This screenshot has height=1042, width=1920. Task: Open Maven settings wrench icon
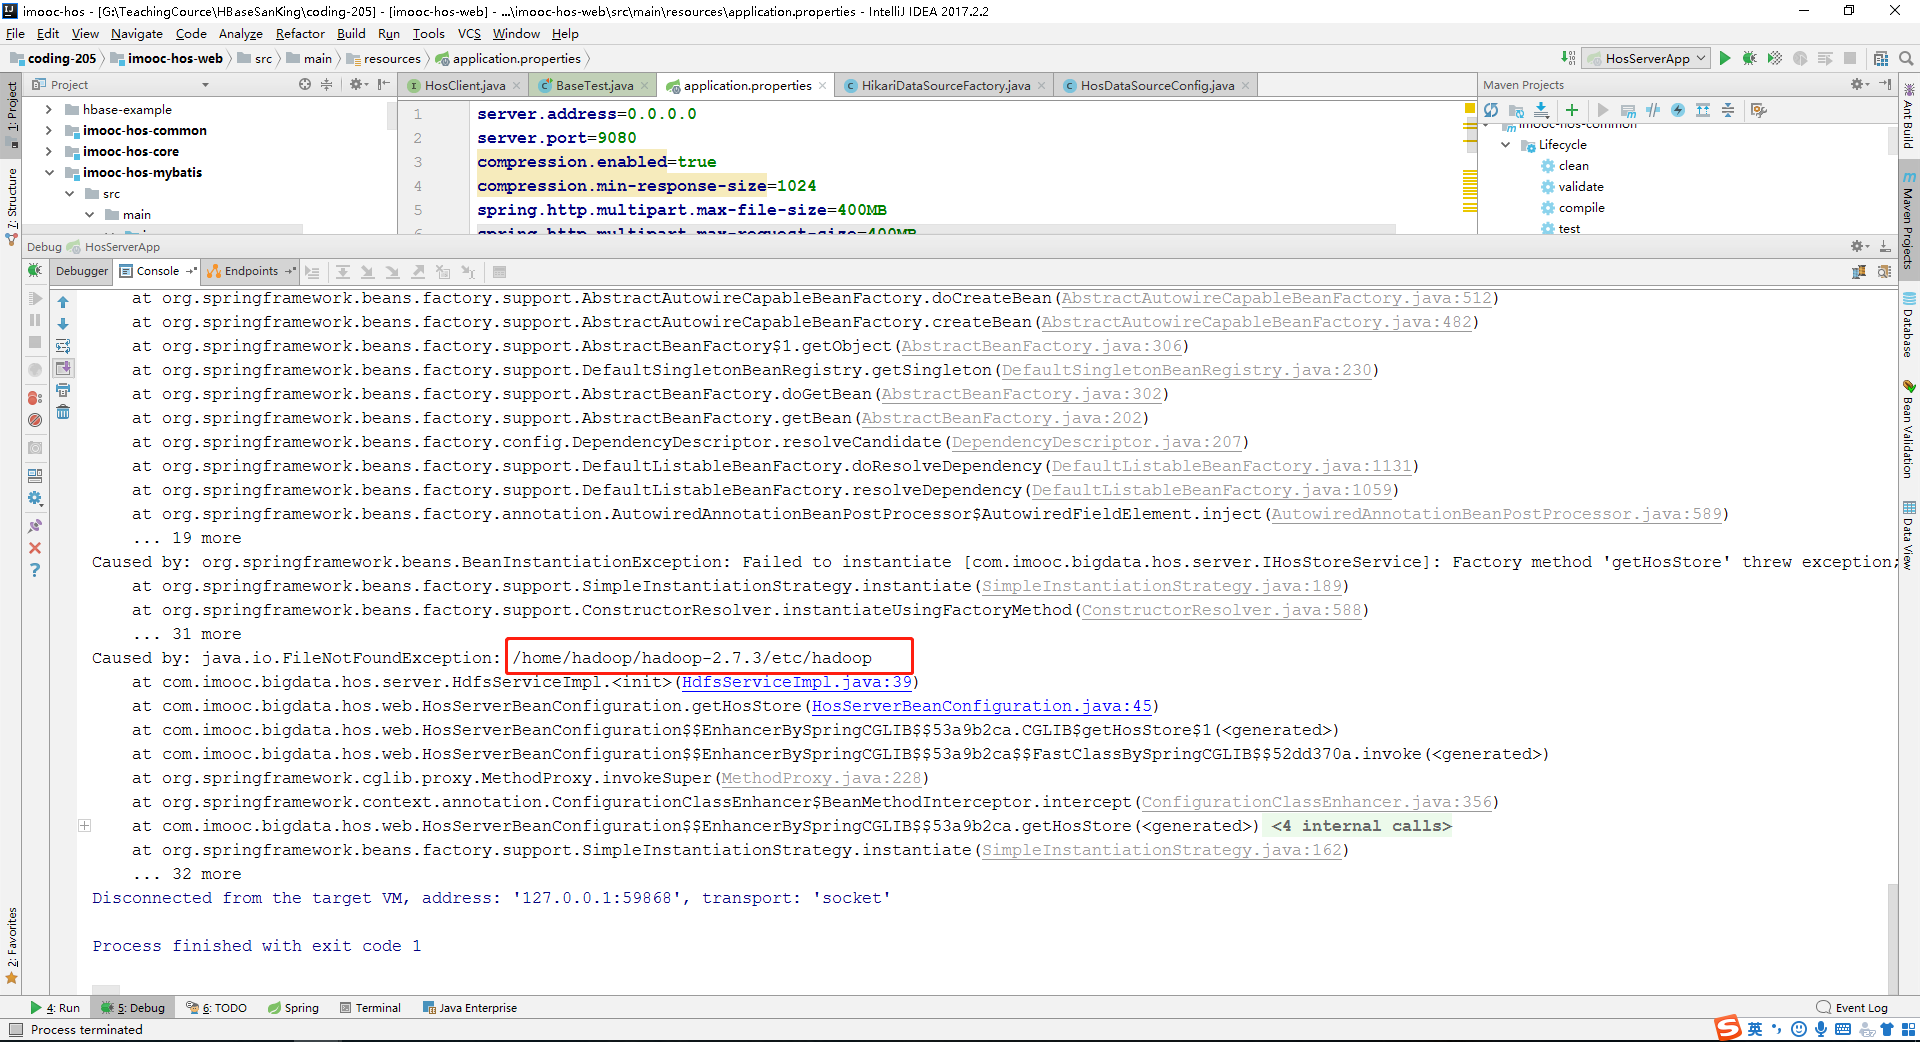click(1759, 110)
